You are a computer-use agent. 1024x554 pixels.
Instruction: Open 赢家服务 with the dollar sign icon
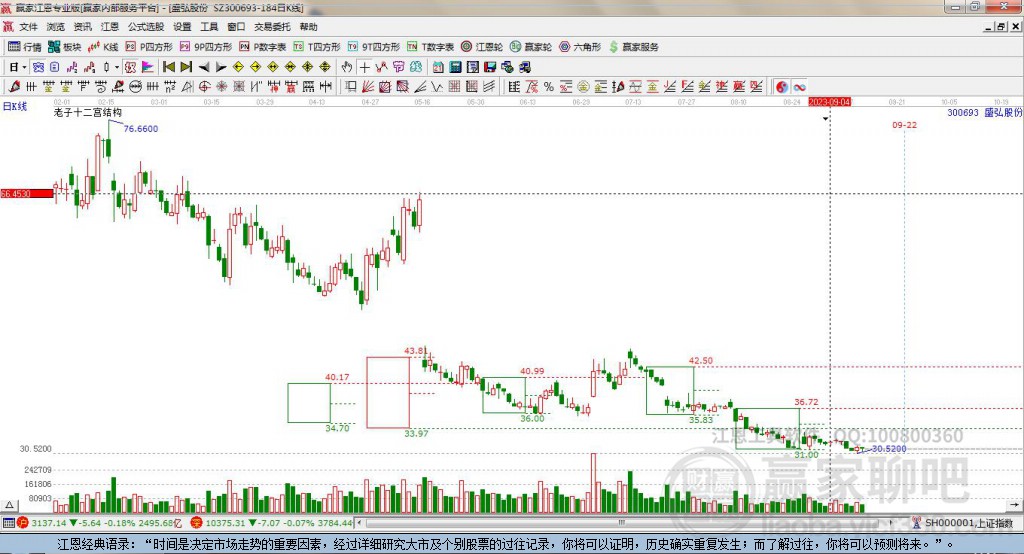point(633,47)
